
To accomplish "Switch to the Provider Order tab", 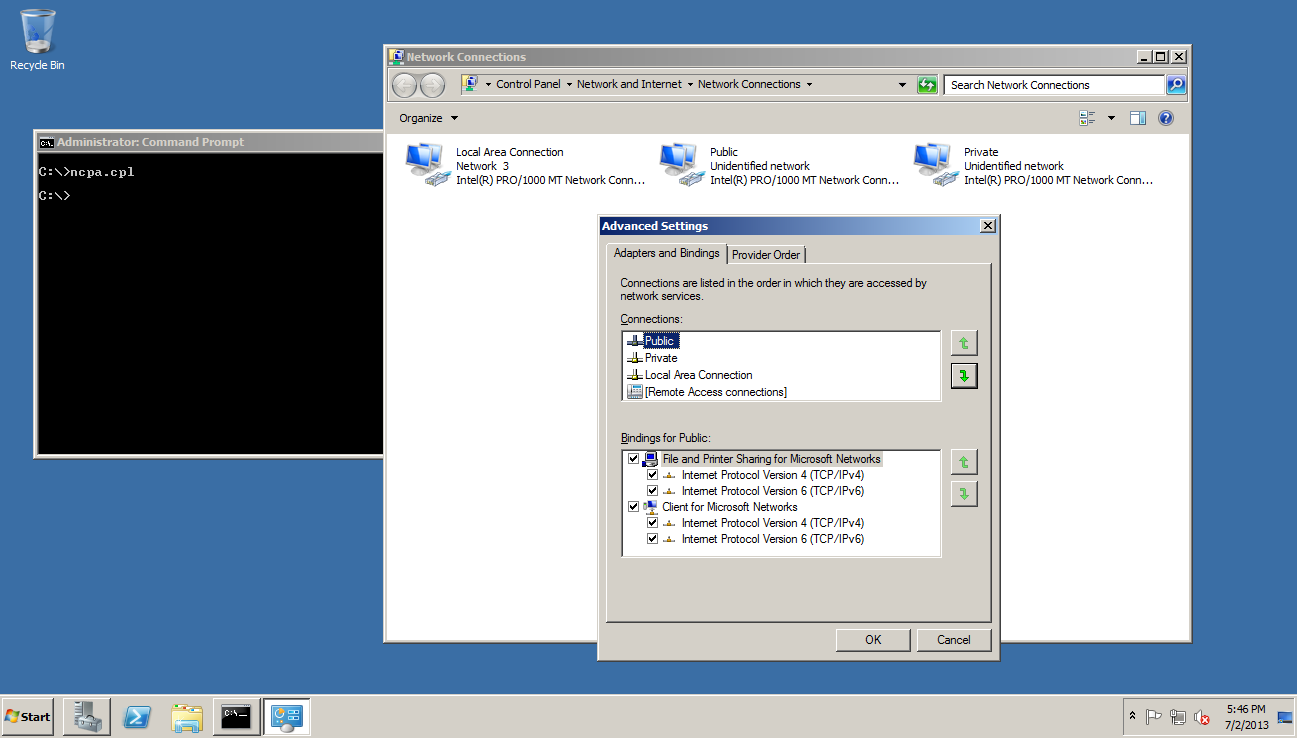I will 765,255.
